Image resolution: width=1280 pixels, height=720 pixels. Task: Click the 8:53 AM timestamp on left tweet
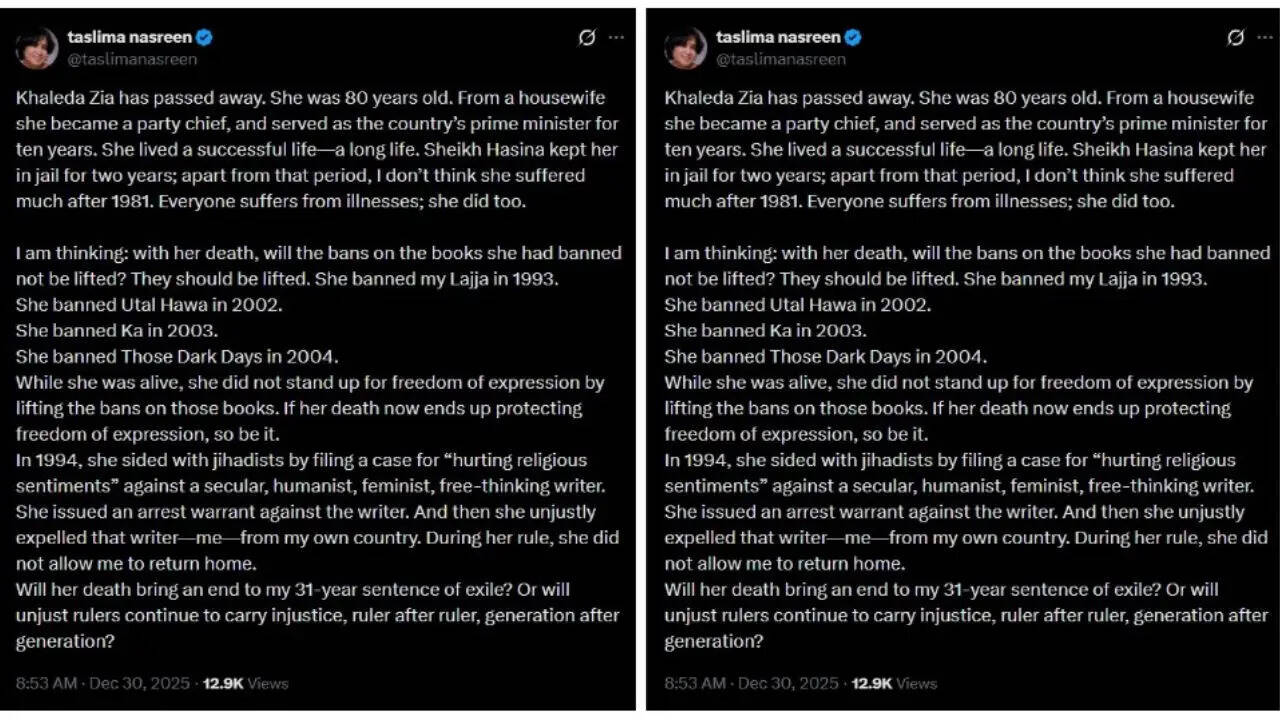46,684
